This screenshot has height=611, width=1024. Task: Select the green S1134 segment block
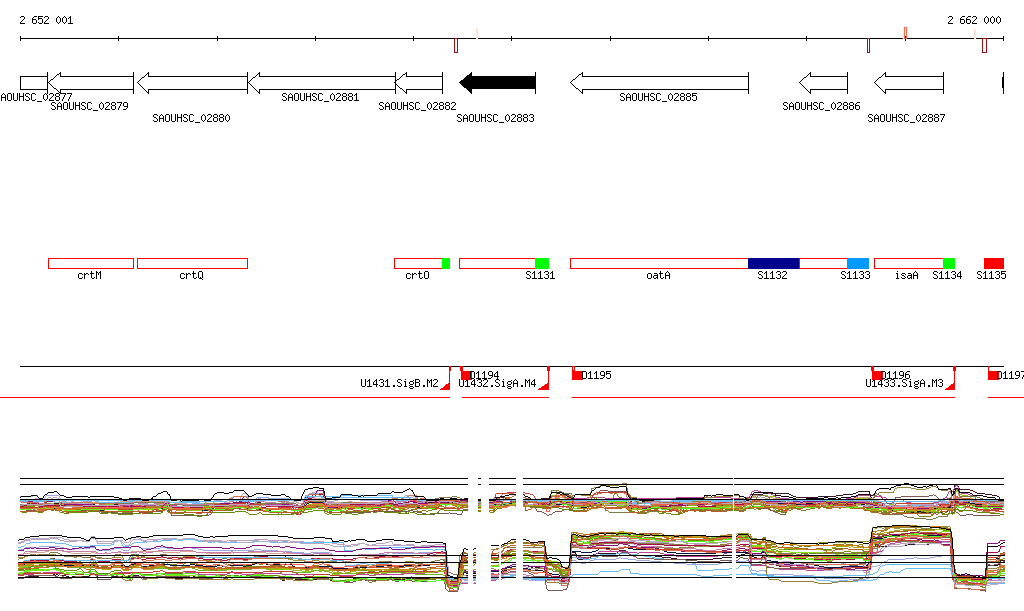pyautogui.click(x=949, y=264)
